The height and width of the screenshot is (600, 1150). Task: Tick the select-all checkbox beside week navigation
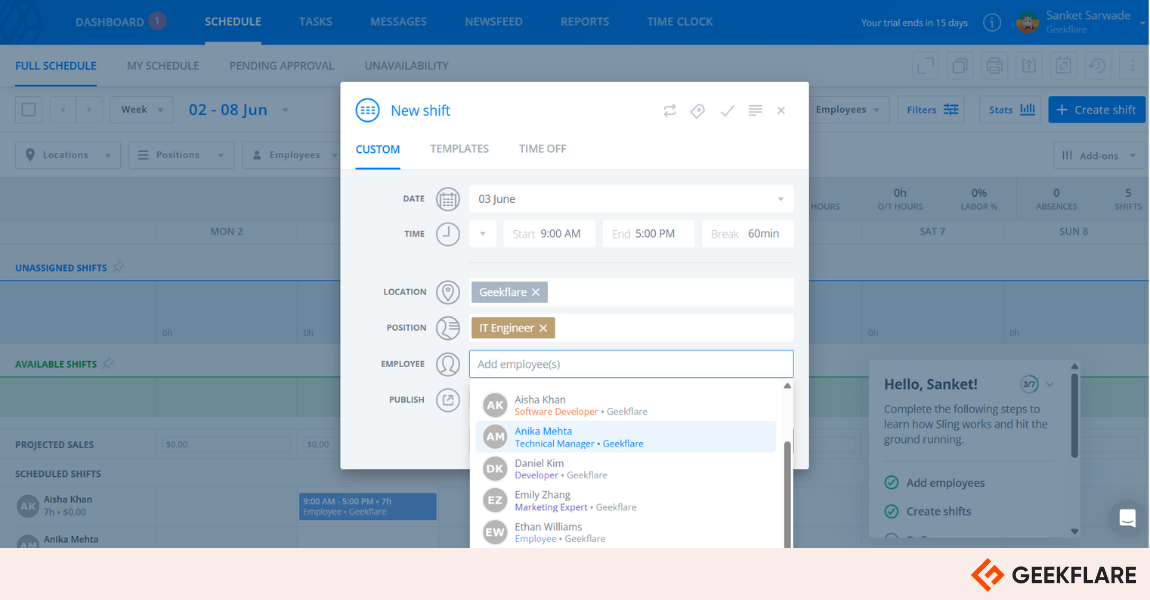click(x=29, y=110)
